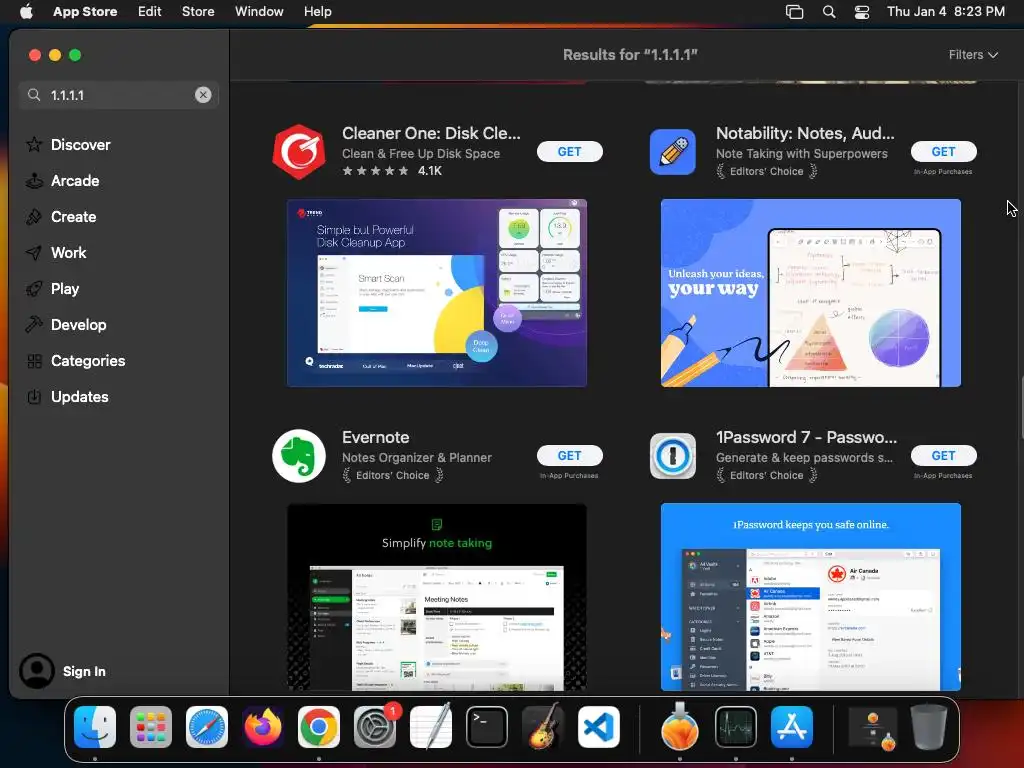
Task: Click Sign In at sidebar bottom
Action: pyautogui.click(x=84, y=671)
